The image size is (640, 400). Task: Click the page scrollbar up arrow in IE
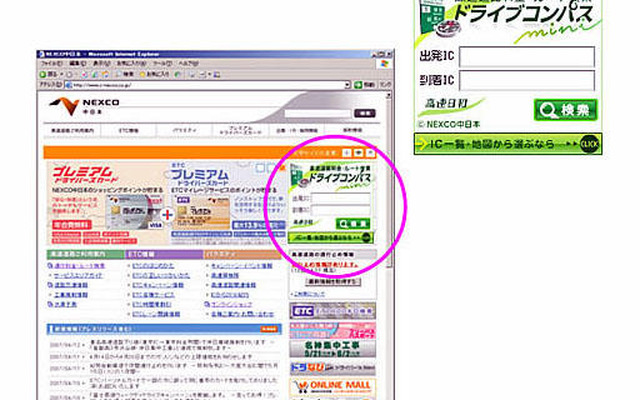(388, 95)
